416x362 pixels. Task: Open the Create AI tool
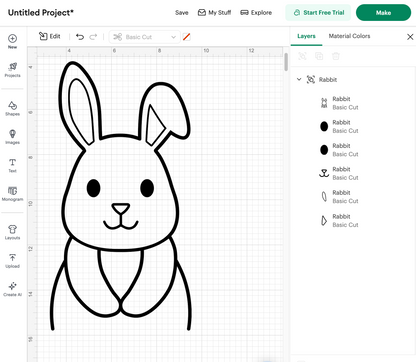pos(12,286)
